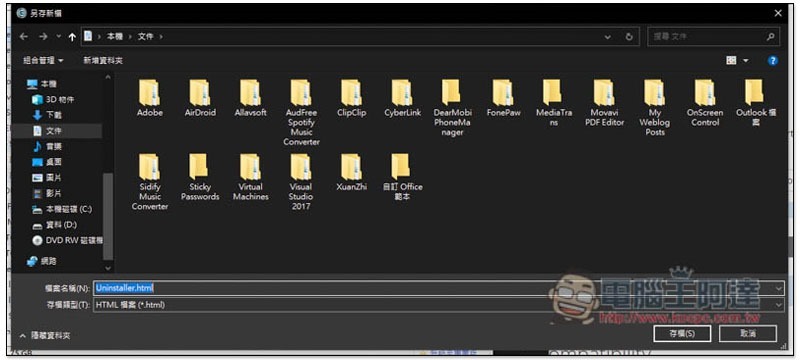Open the XuanZhi folder
800x360 pixels.
352,172
